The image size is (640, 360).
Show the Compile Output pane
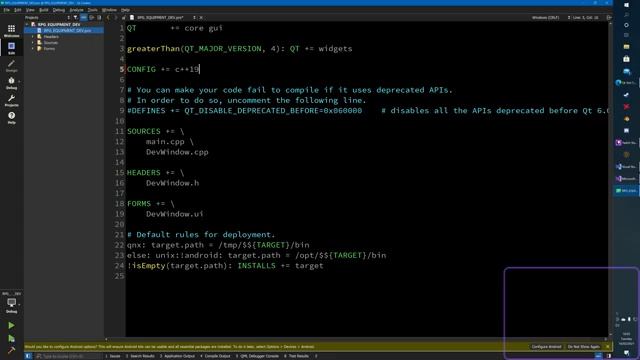(x=216, y=356)
